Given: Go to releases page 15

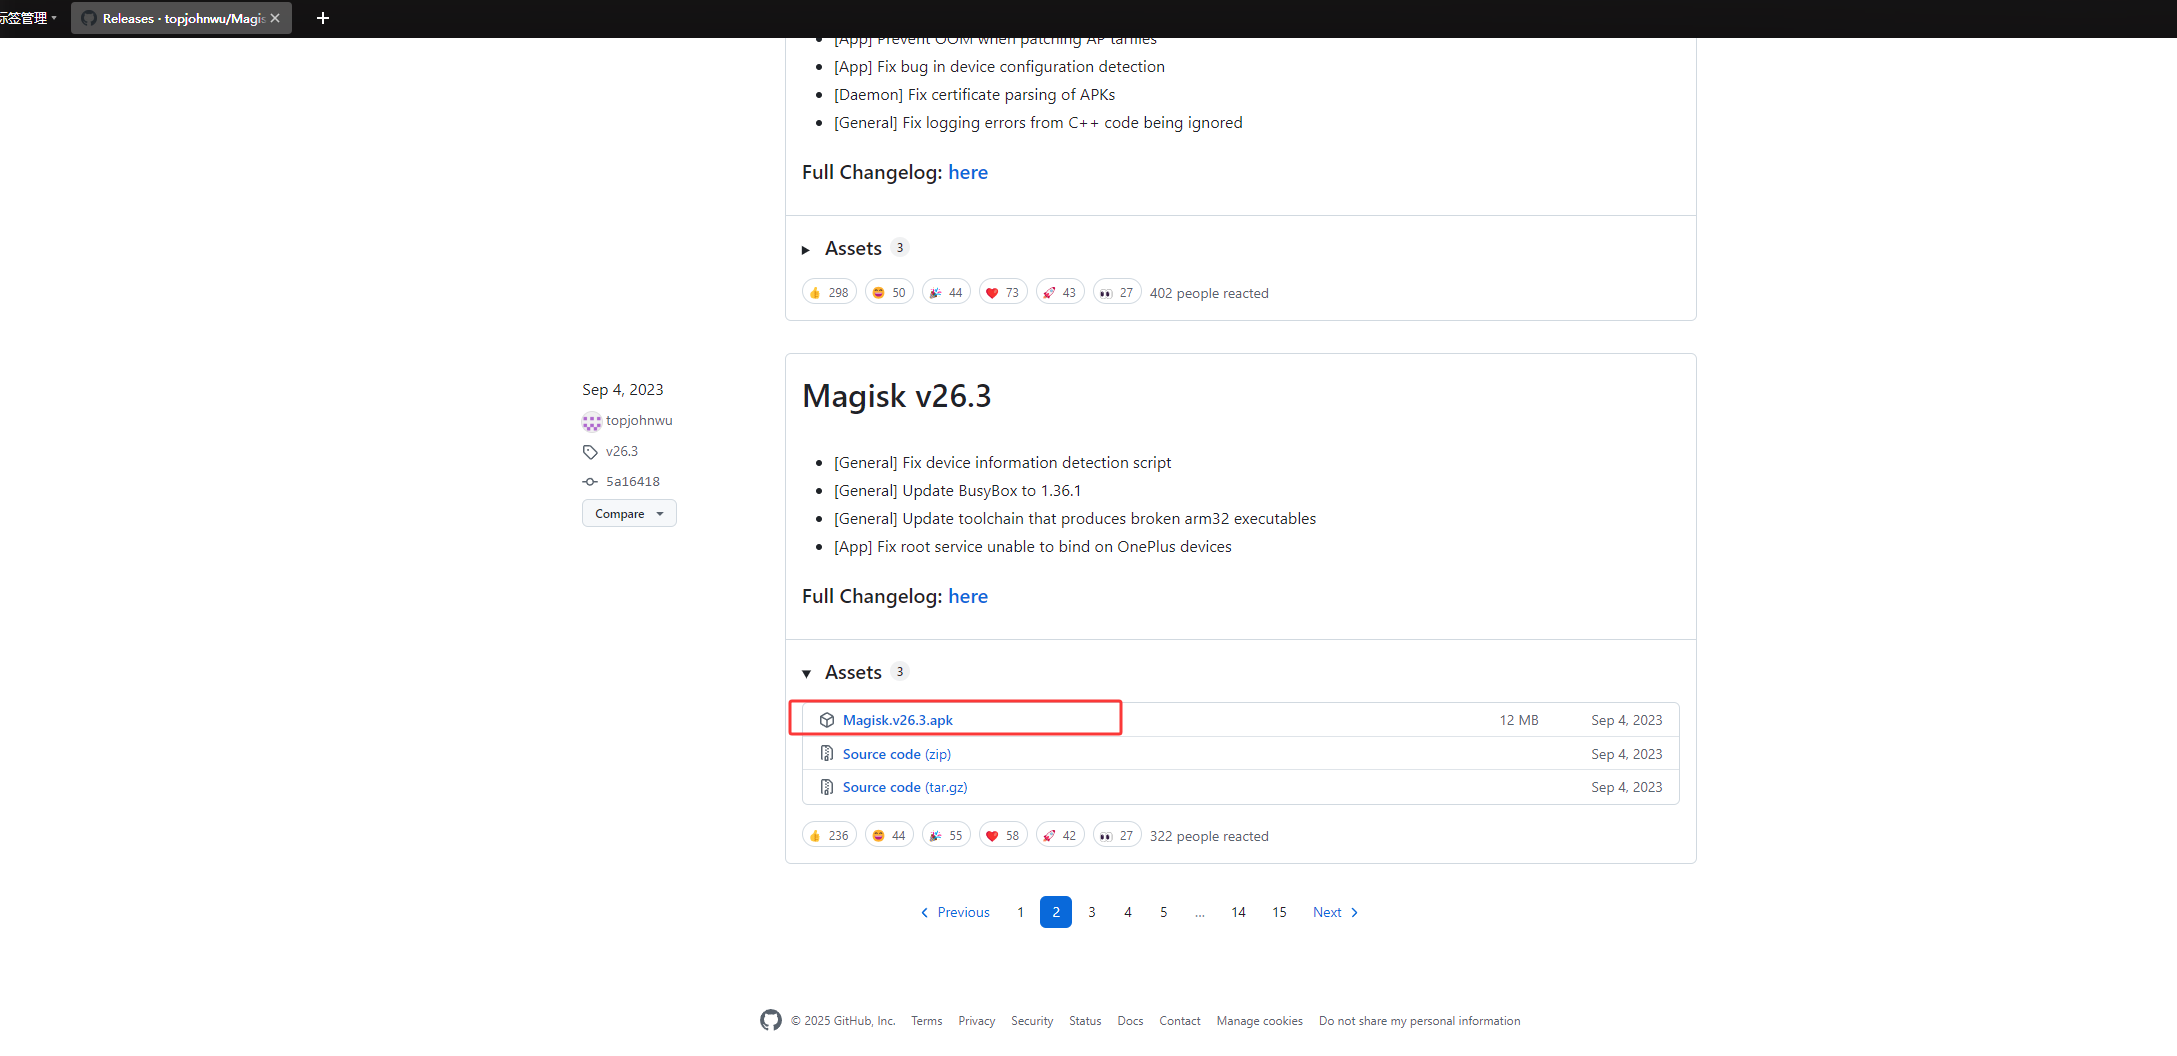Looking at the screenshot, I should (x=1279, y=912).
